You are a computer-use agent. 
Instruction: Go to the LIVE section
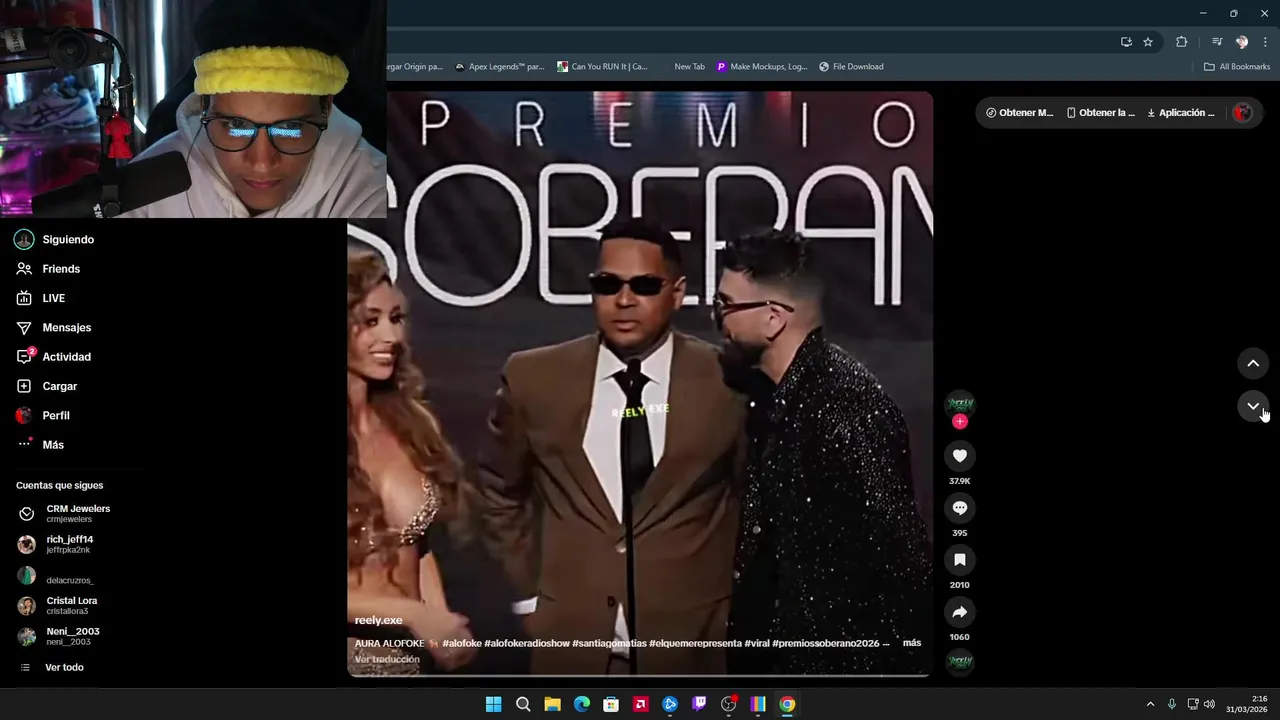pyautogui.click(x=41, y=298)
